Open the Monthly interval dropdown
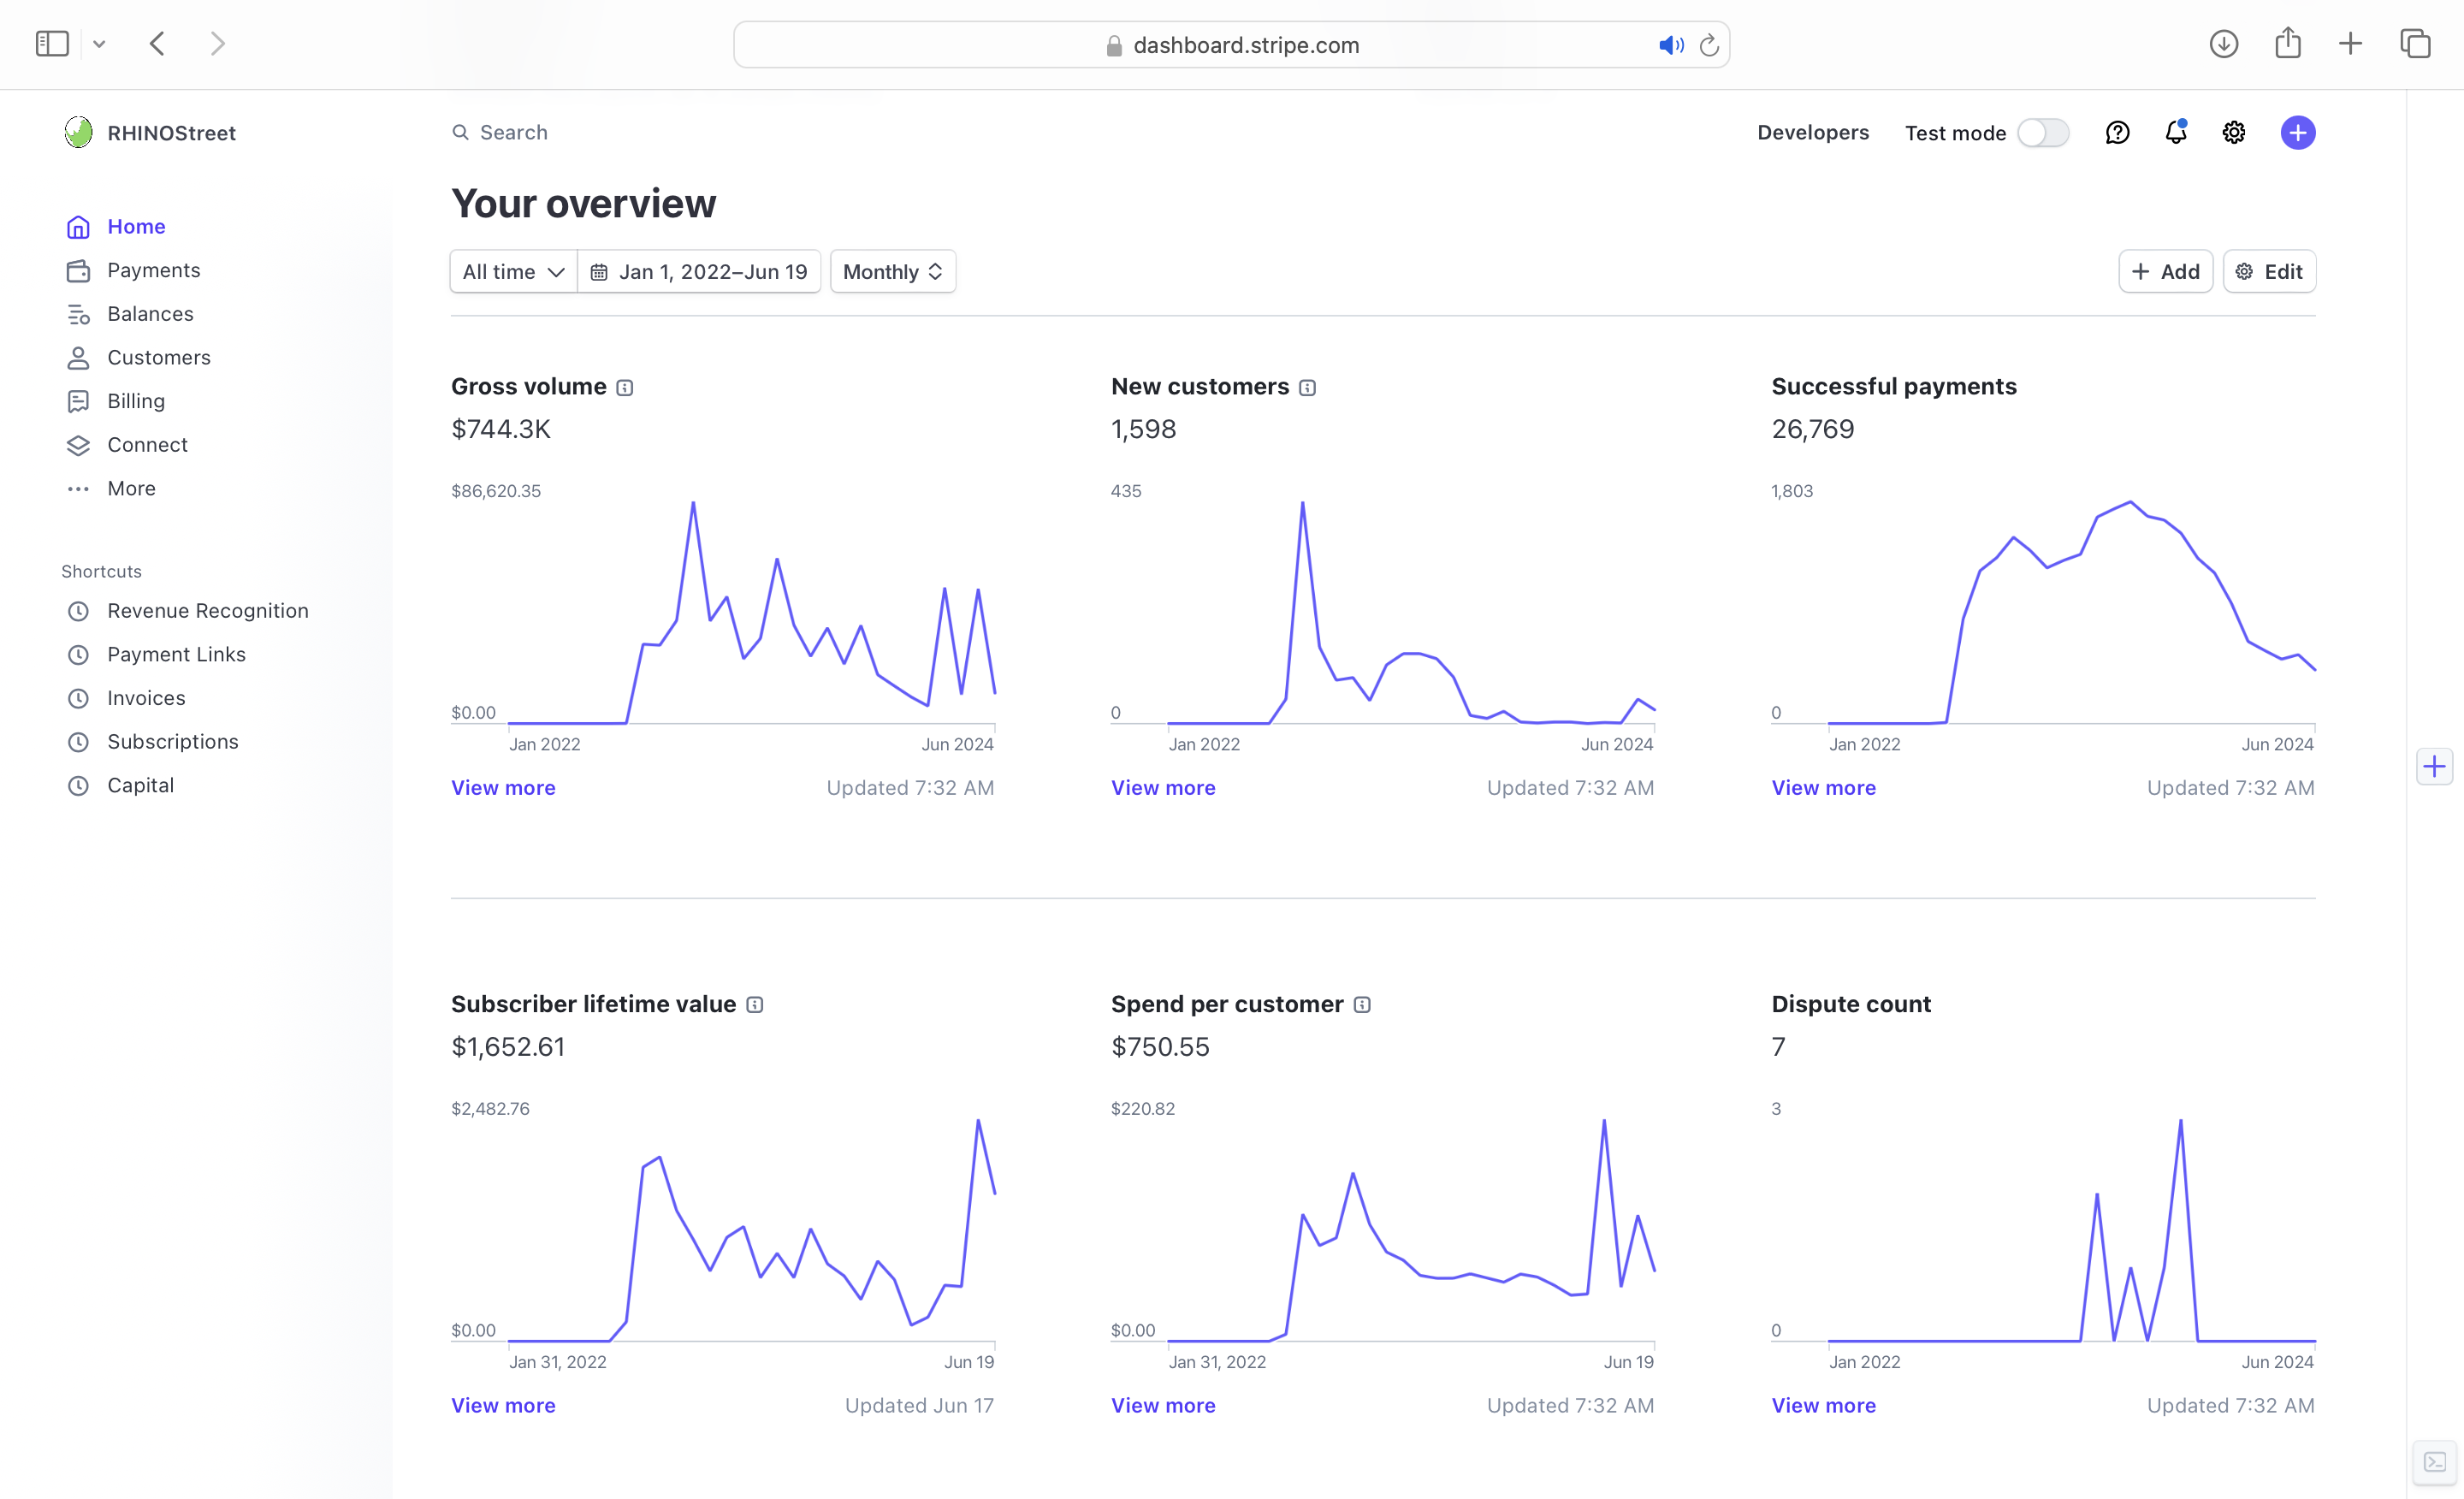 892,271
